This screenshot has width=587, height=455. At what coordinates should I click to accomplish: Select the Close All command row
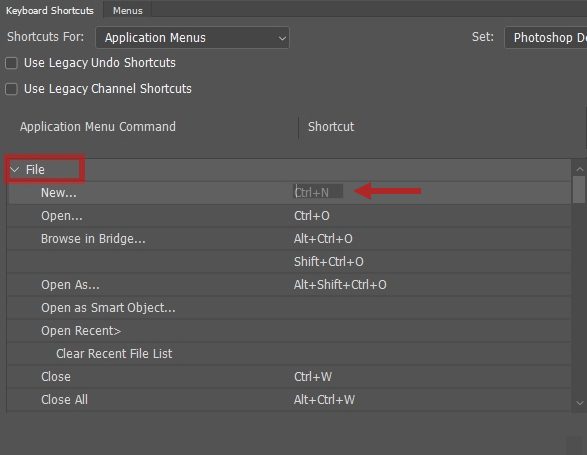[289, 400]
